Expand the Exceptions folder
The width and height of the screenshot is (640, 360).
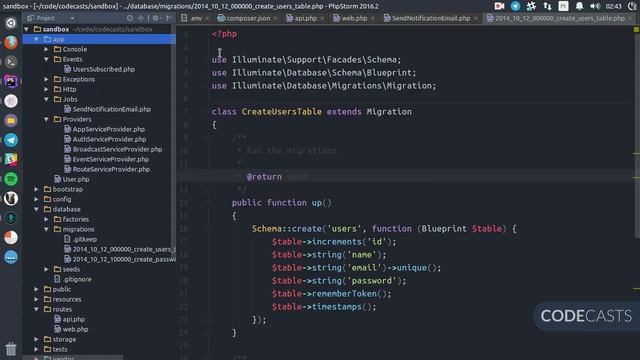47,79
